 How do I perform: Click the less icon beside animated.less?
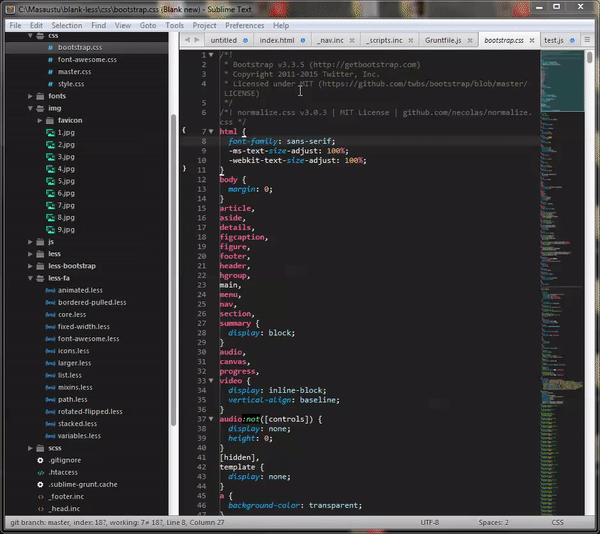[50, 290]
